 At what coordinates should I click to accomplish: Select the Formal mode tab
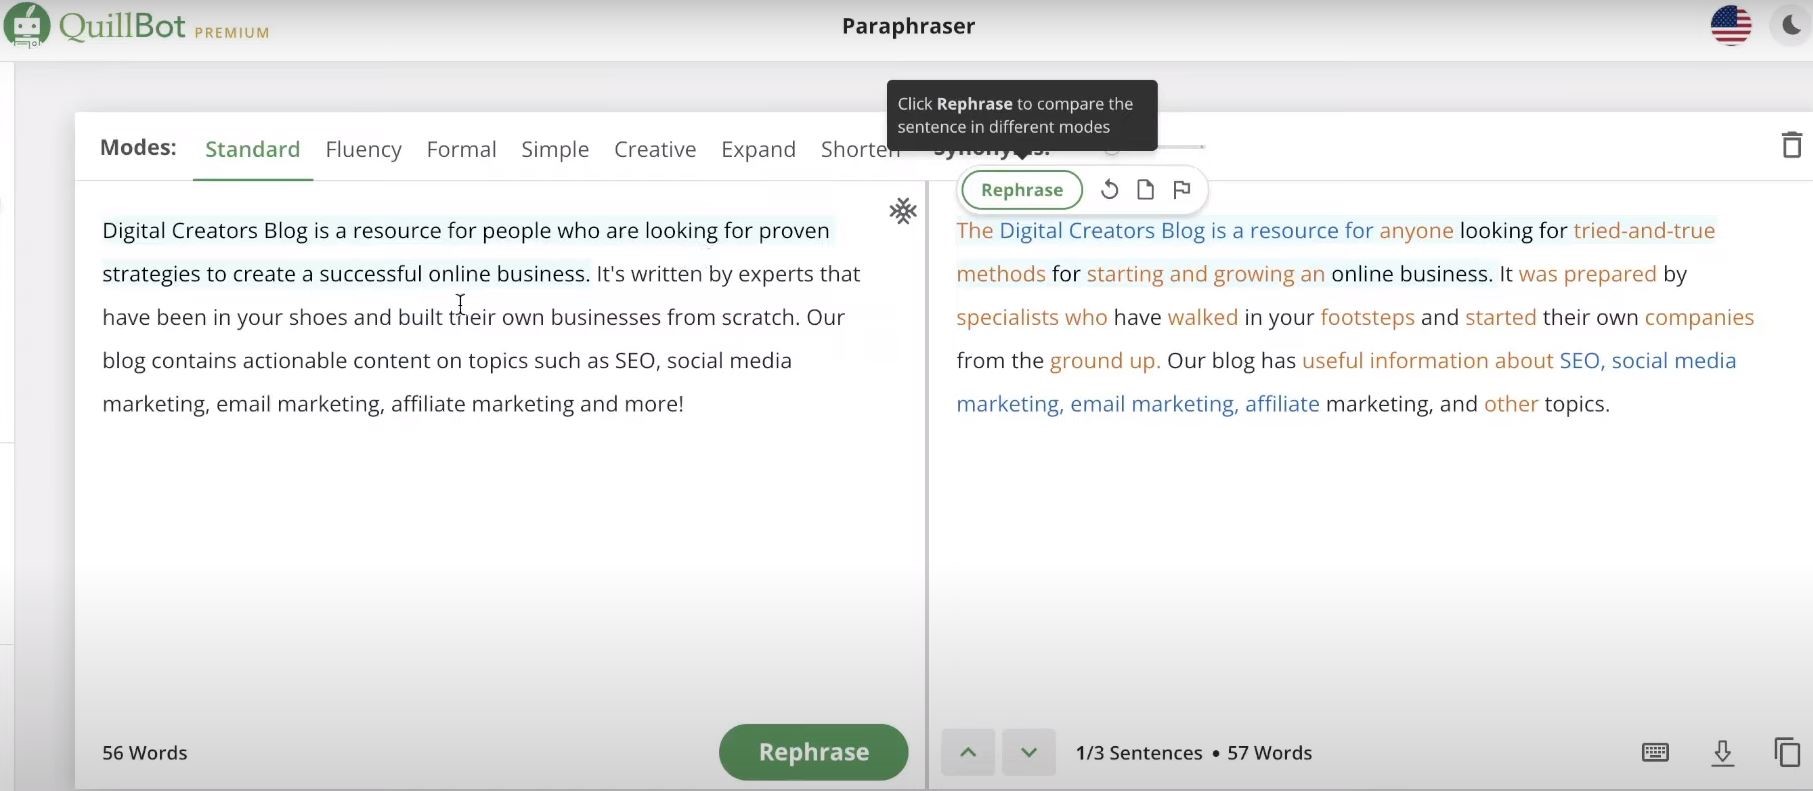(x=461, y=150)
